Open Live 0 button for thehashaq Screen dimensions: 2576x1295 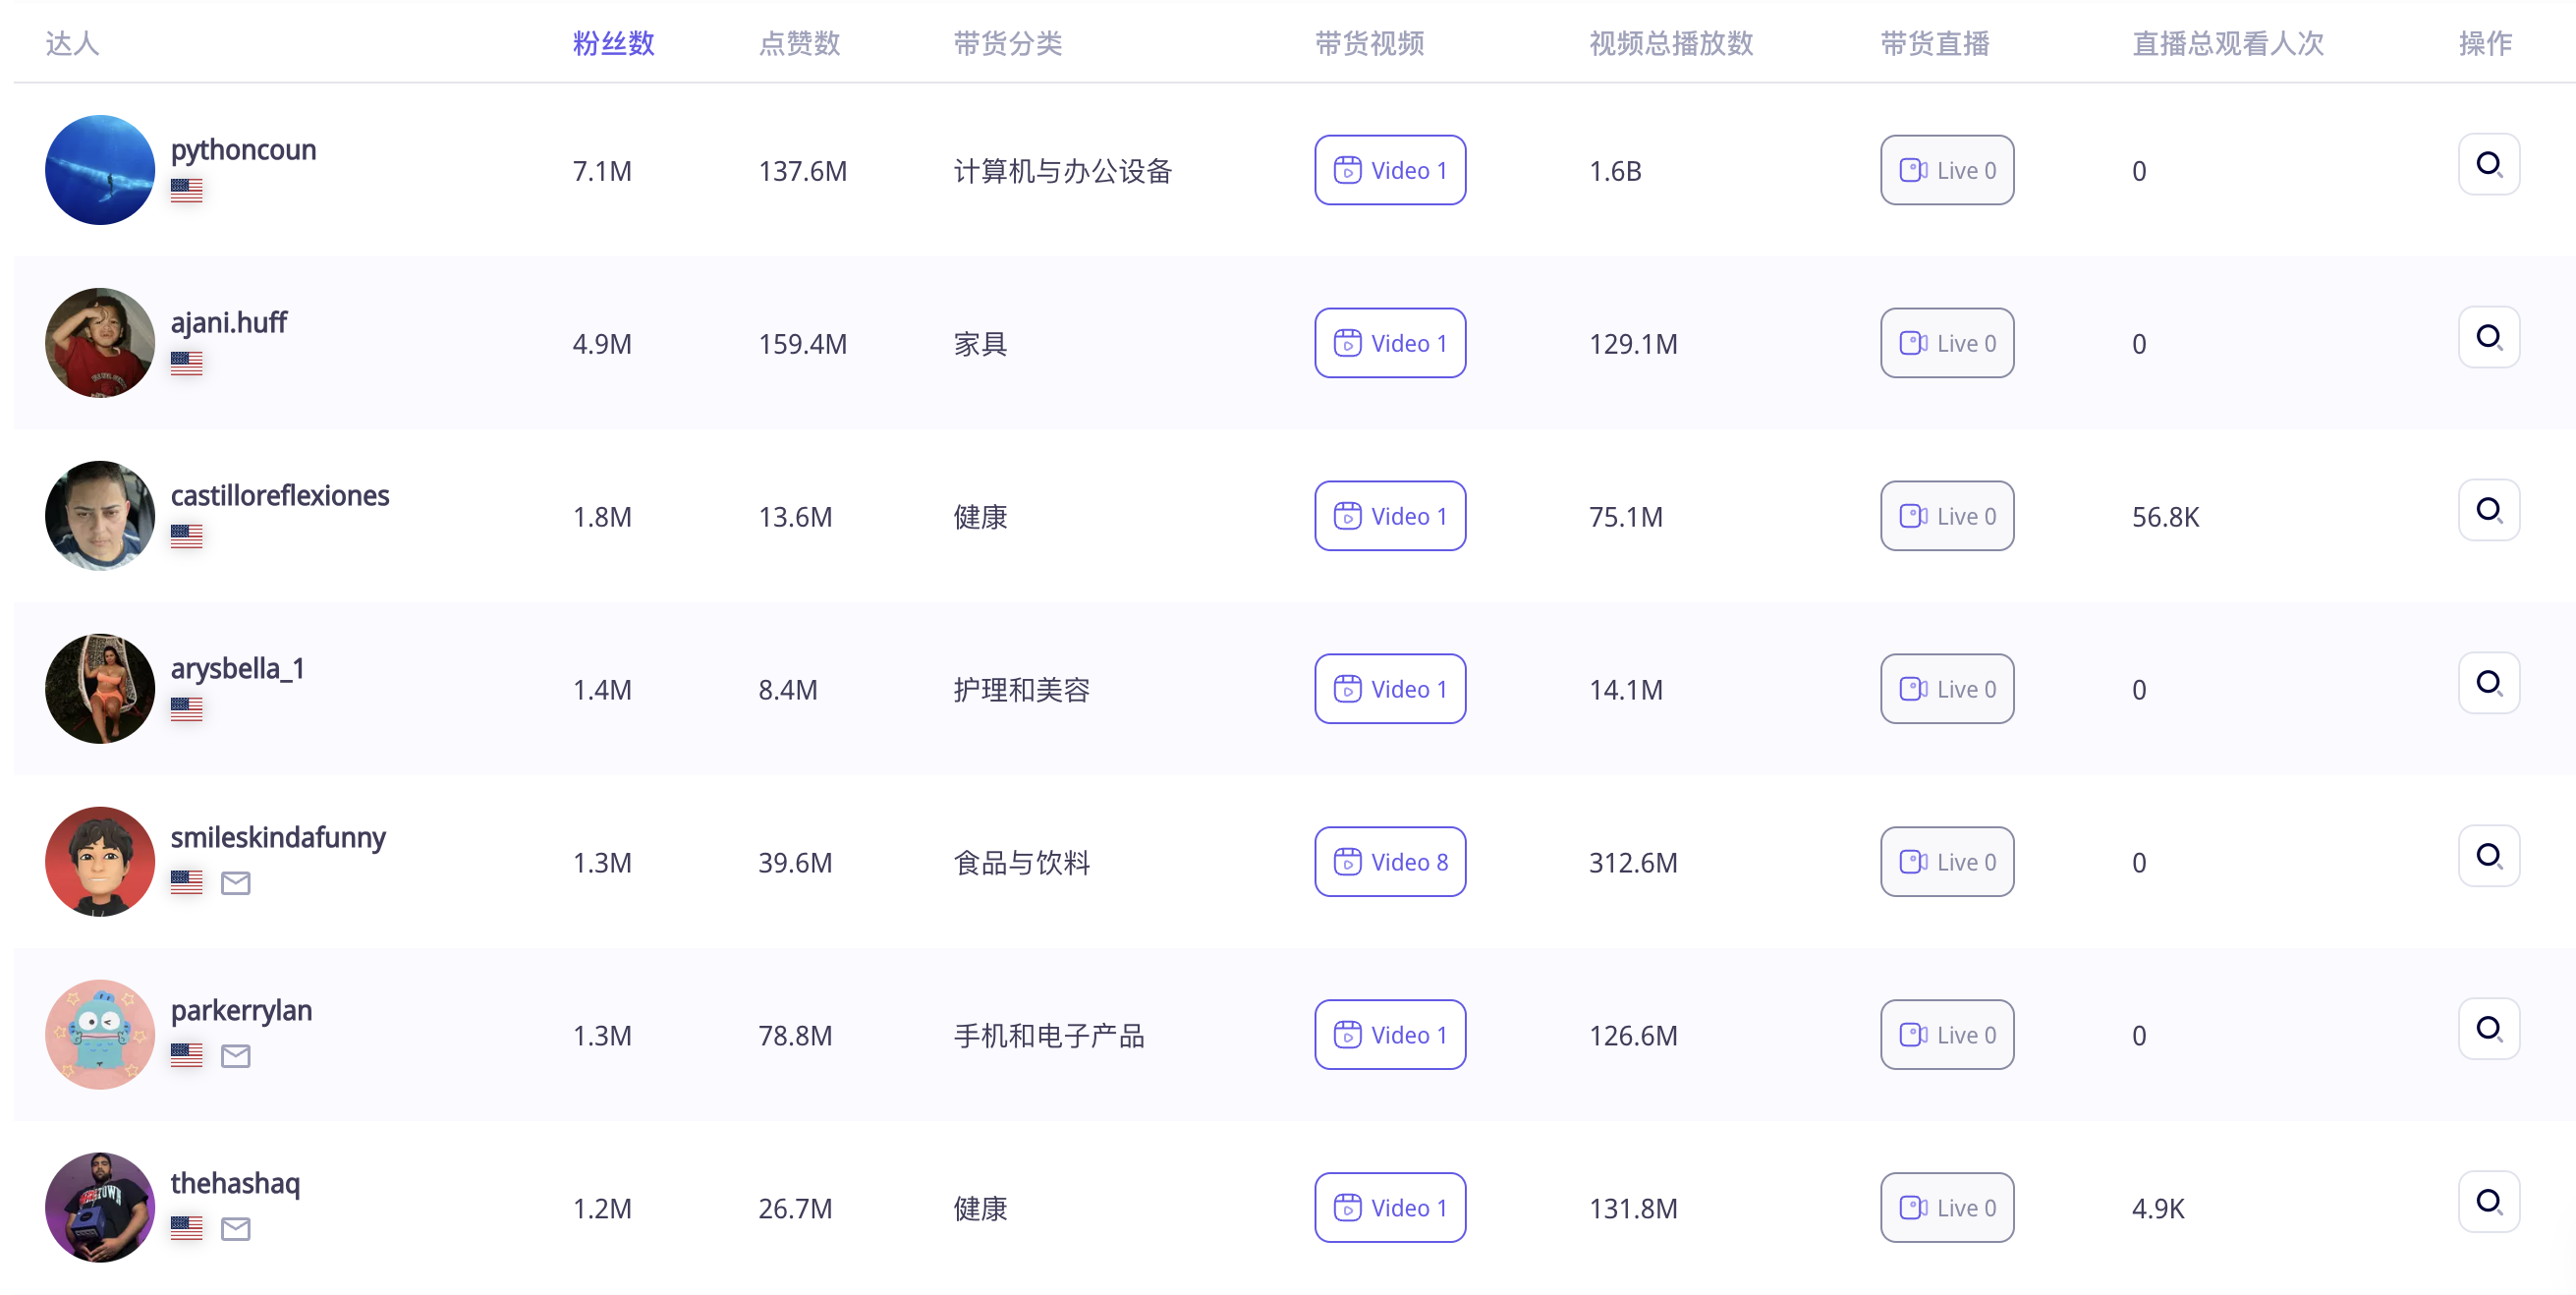click(1946, 1208)
